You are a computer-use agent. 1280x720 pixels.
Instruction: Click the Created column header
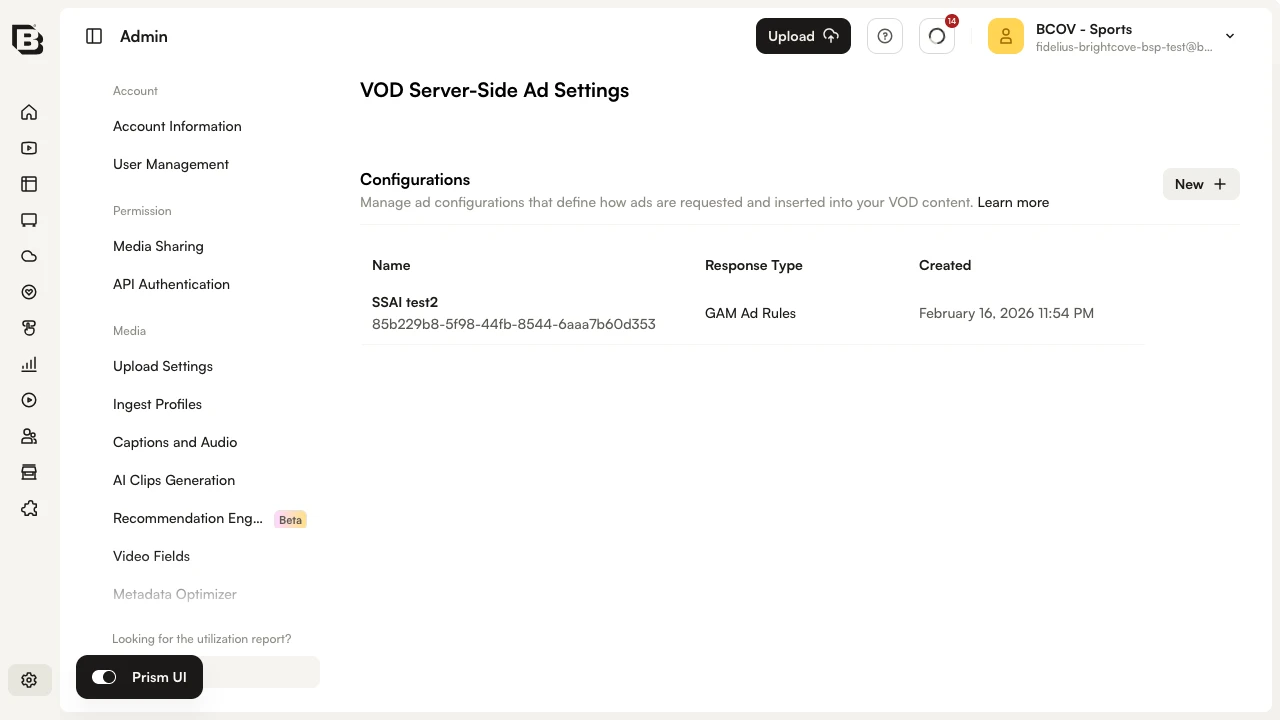tap(945, 265)
